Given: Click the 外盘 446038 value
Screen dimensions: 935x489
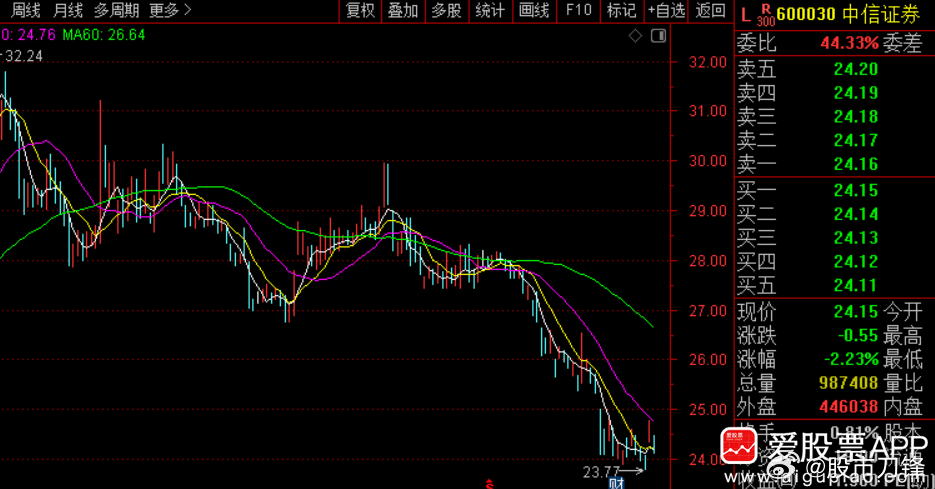Looking at the screenshot, I should pyautogui.click(x=849, y=407).
